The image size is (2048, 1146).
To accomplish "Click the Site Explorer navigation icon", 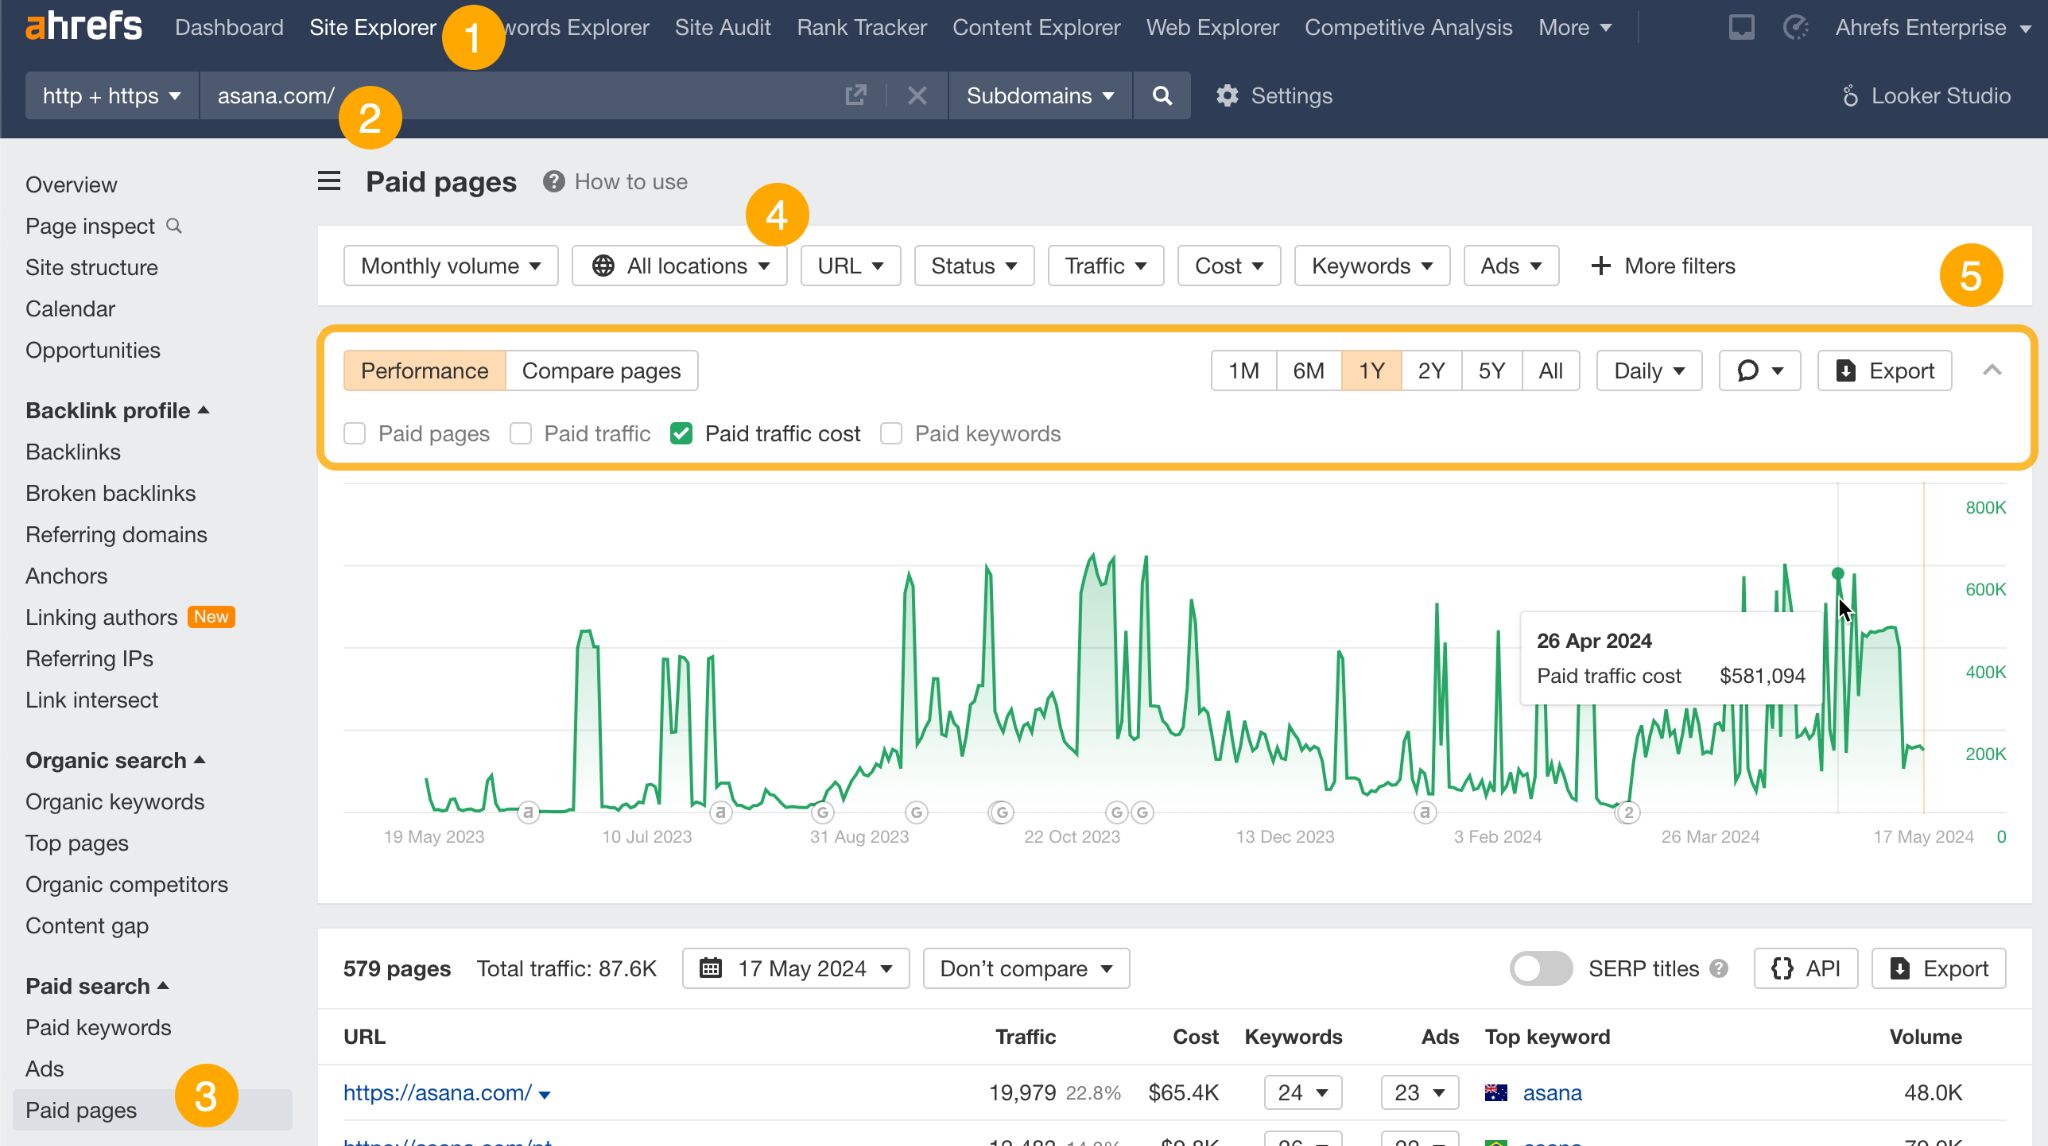I will pos(373,27).
